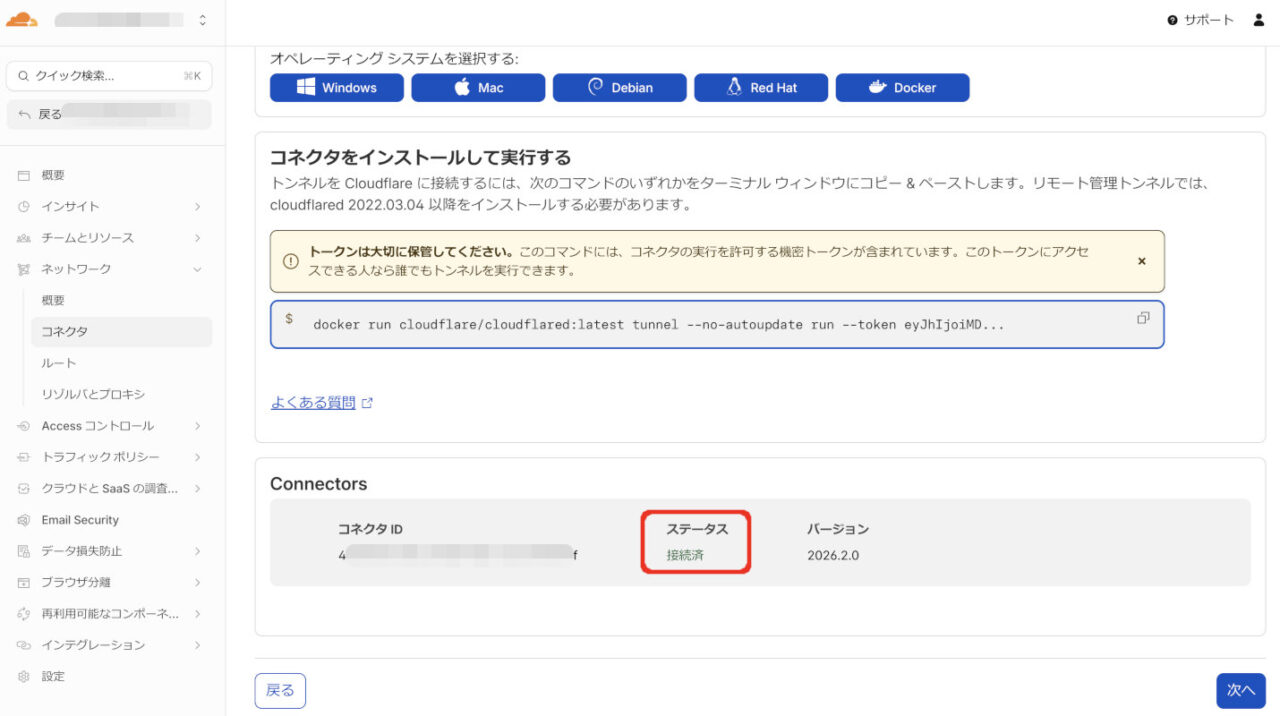Click the docker run command text box
This screenshot has height=716, width=1280.
717,325
